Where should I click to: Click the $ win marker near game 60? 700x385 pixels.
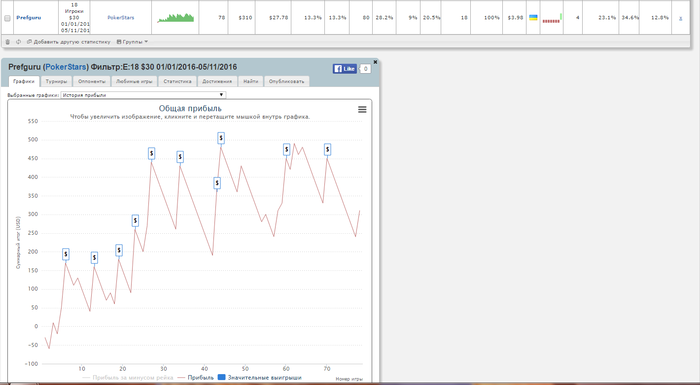point(287,150)
